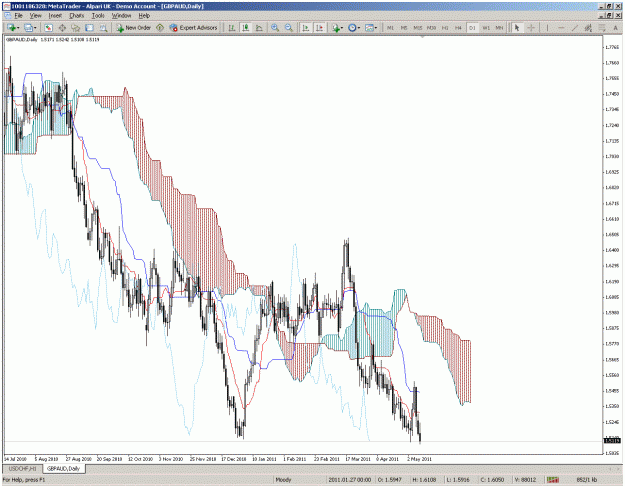The height and width of the screenshot is (486, 625).
Task: Open the Insert menu
Action: [x=55, y=16]
